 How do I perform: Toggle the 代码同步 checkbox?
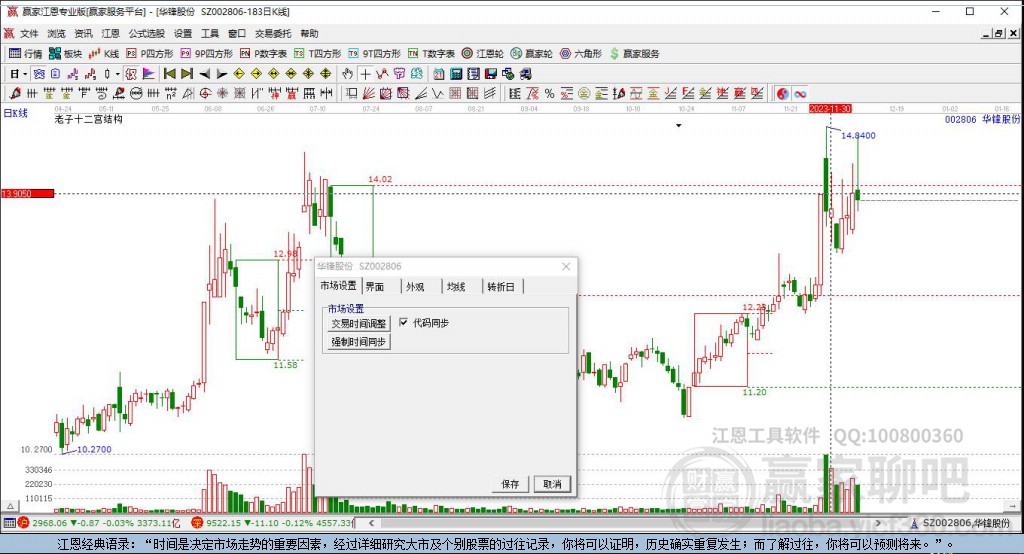(404, 322)
